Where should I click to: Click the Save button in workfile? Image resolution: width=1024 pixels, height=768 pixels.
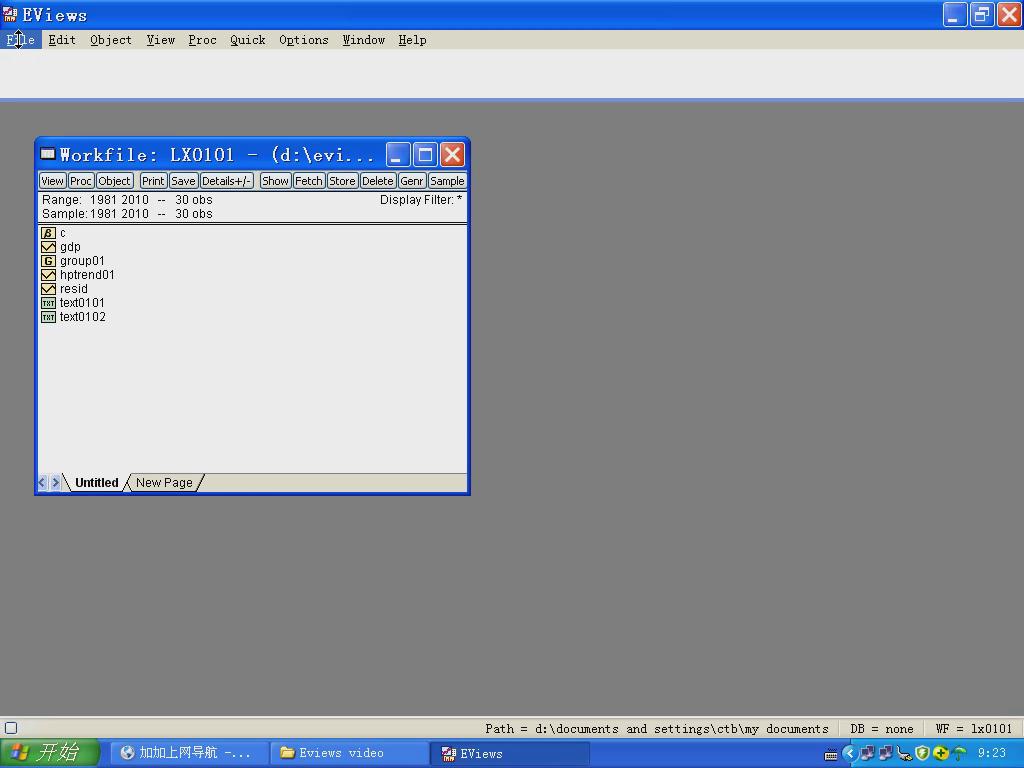coord(183,181)
